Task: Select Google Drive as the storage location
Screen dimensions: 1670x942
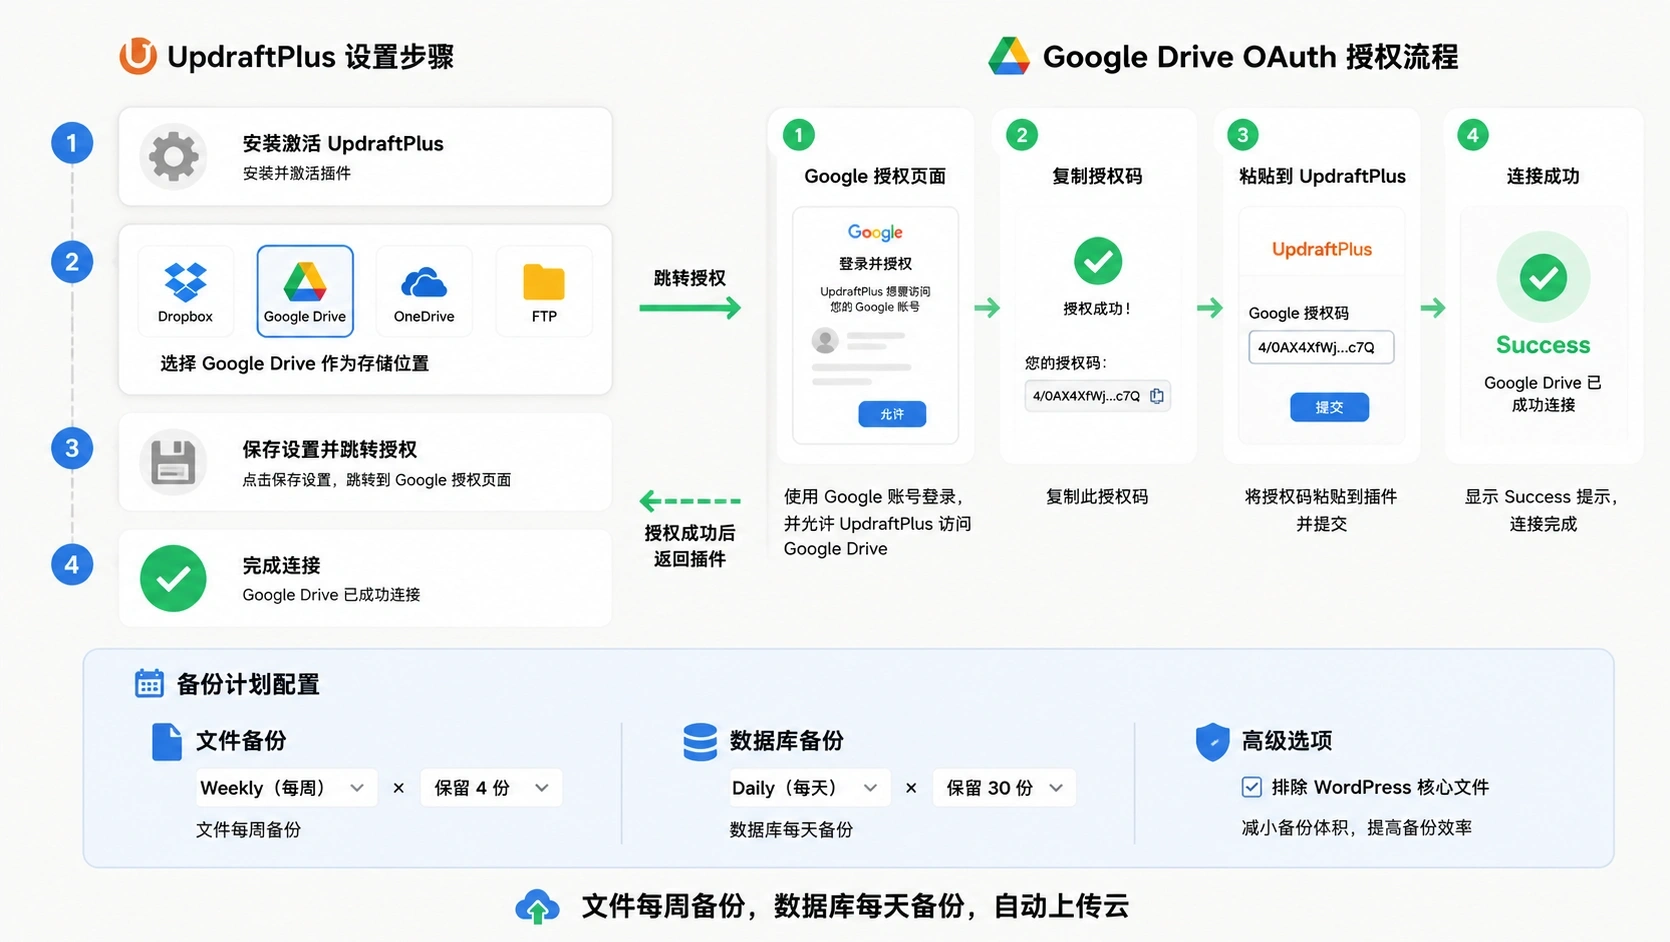Action: [305, 290]
